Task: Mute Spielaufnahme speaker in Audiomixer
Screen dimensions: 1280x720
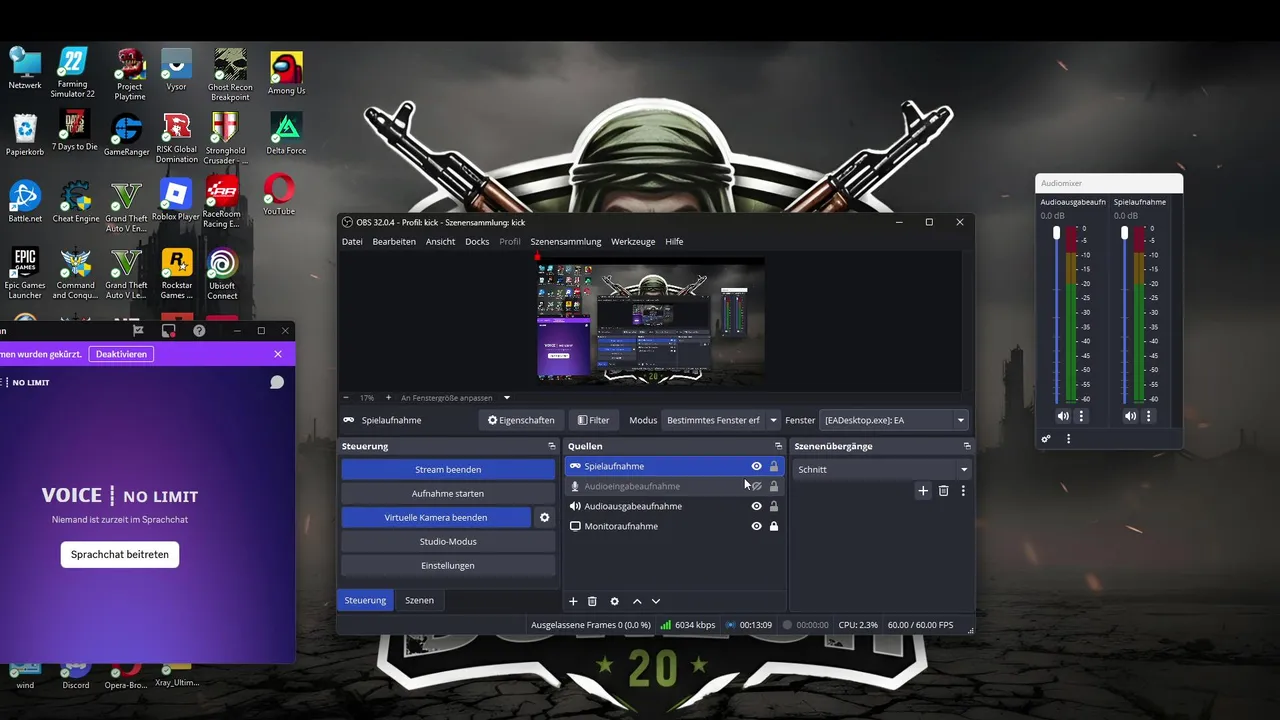Action: (1130, 416)
